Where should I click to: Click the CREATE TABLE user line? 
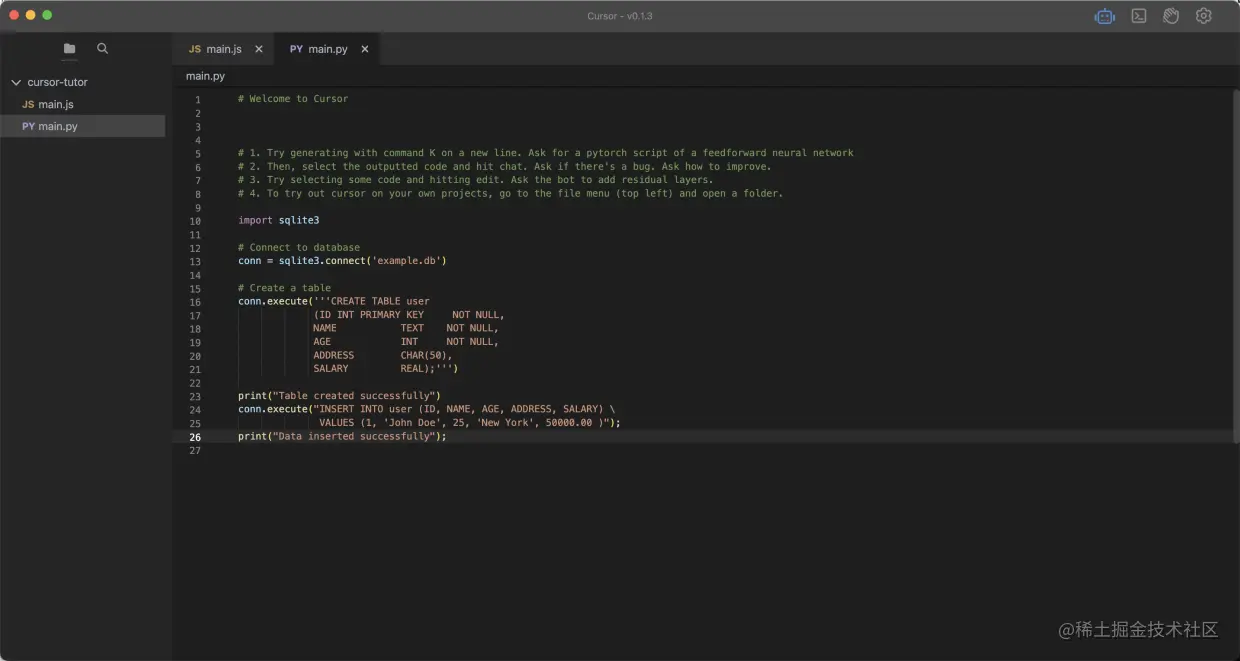(x=333, y=301)
